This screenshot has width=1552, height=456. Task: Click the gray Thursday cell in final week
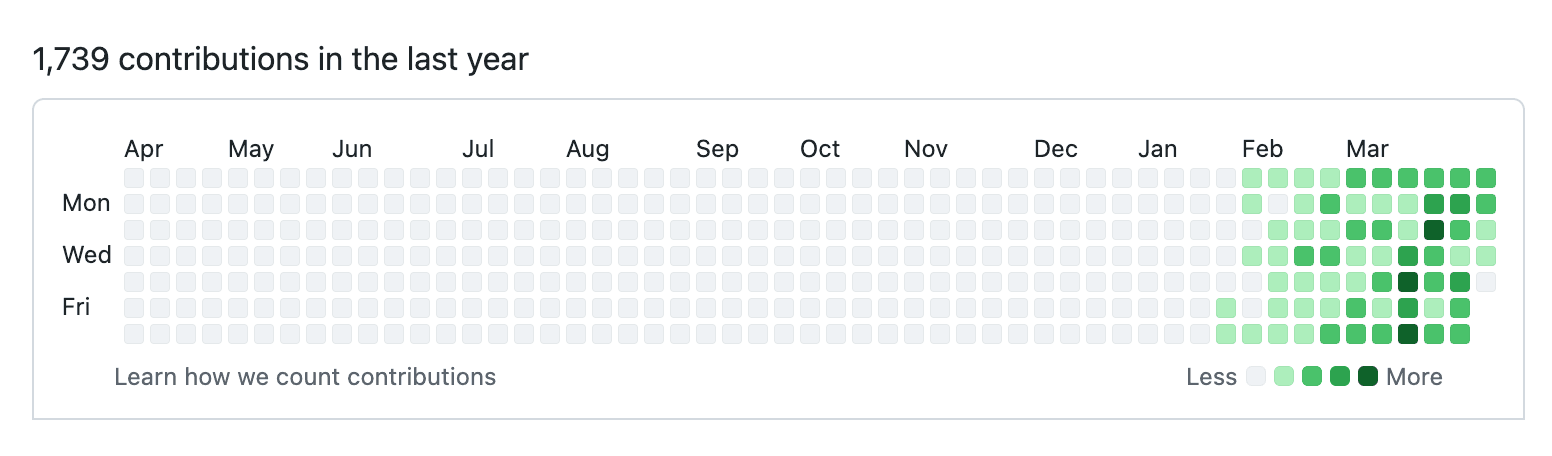click(1486, 282)
